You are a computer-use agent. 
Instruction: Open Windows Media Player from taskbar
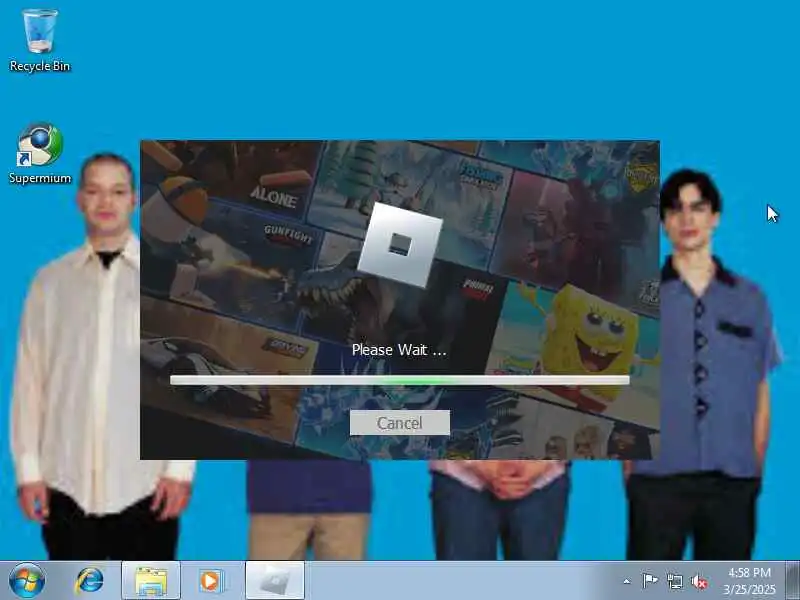point(211,581)
